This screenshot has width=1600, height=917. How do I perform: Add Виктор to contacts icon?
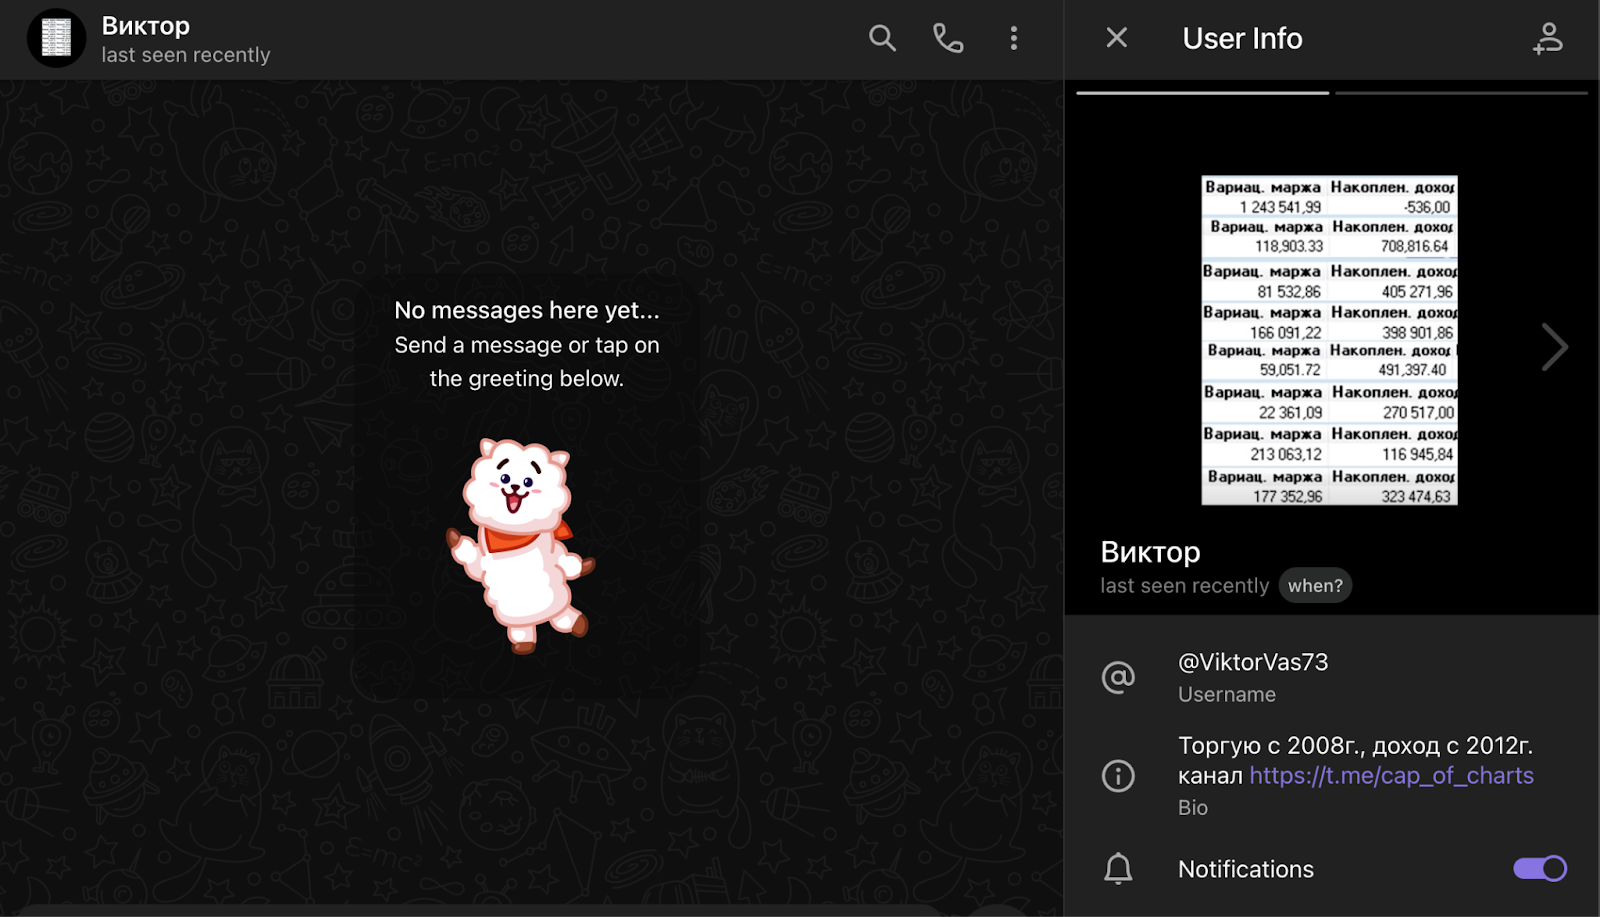pyautogui.click(x=1548, y=38)
